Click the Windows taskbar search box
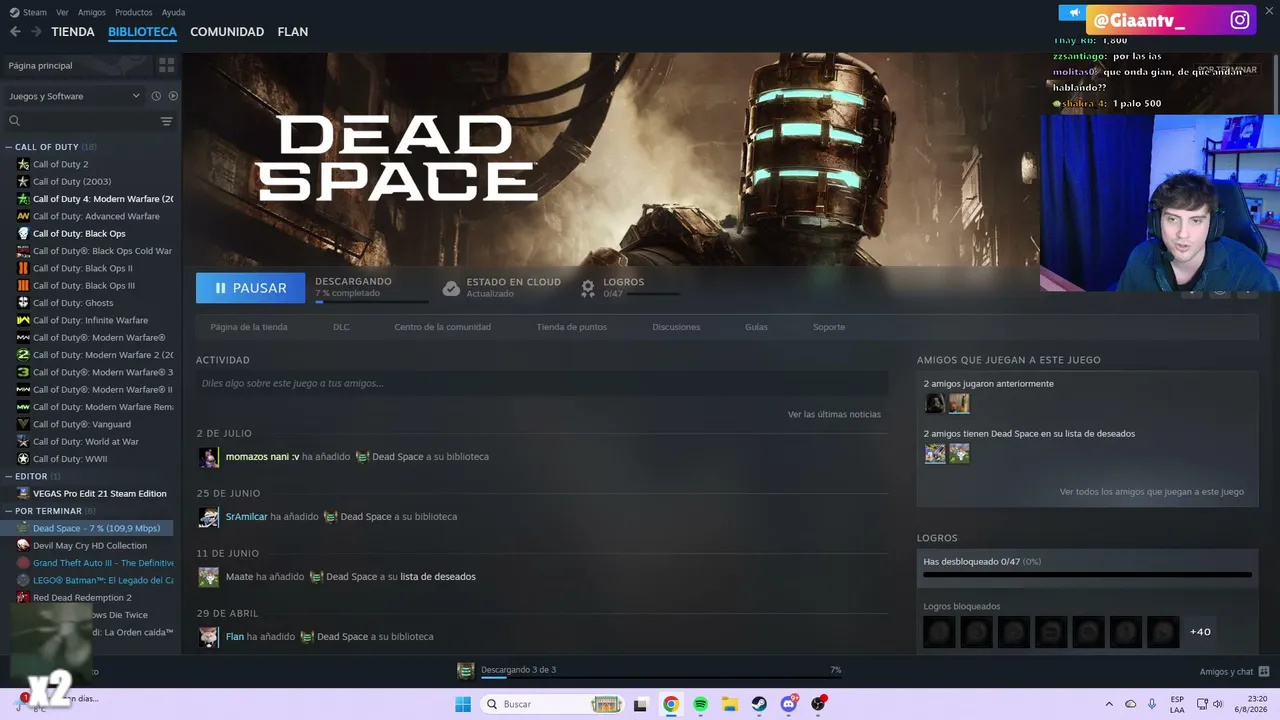Viewport: 1280px width, 720px height. click(551, 704)
